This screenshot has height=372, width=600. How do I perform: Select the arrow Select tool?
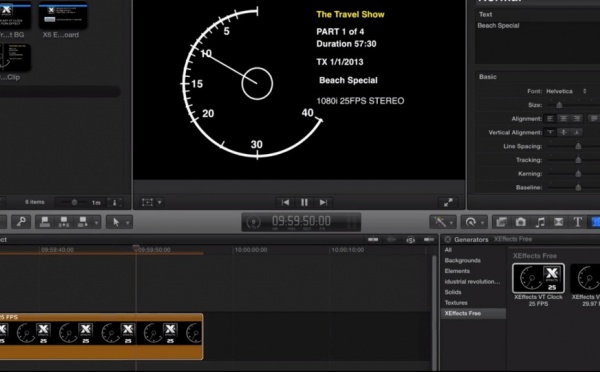pyautogui.click(x=116, y=222)
